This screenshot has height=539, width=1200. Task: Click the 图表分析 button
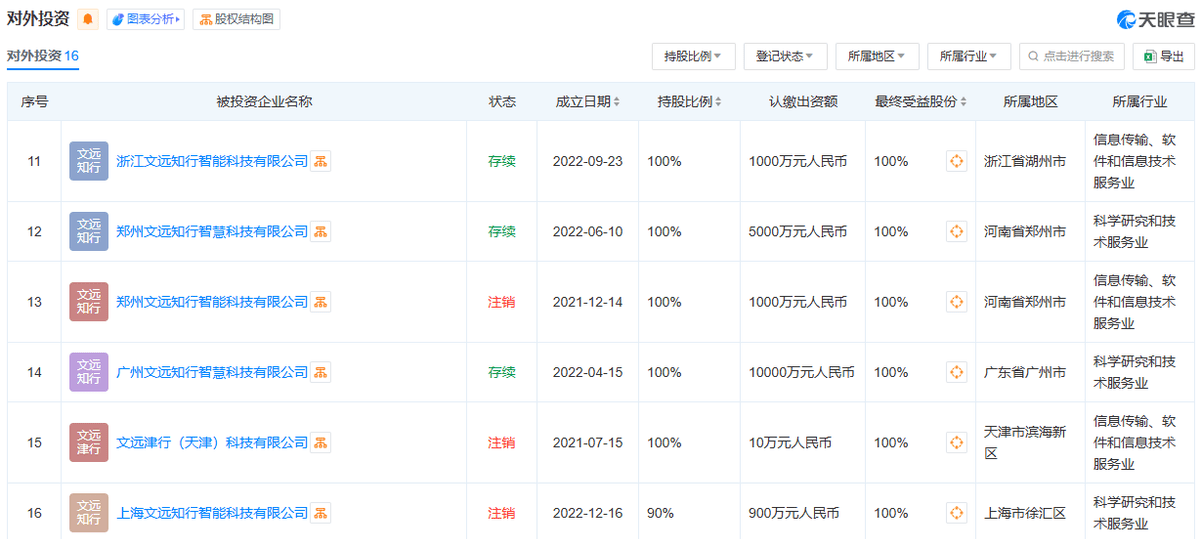pos(146,19)
